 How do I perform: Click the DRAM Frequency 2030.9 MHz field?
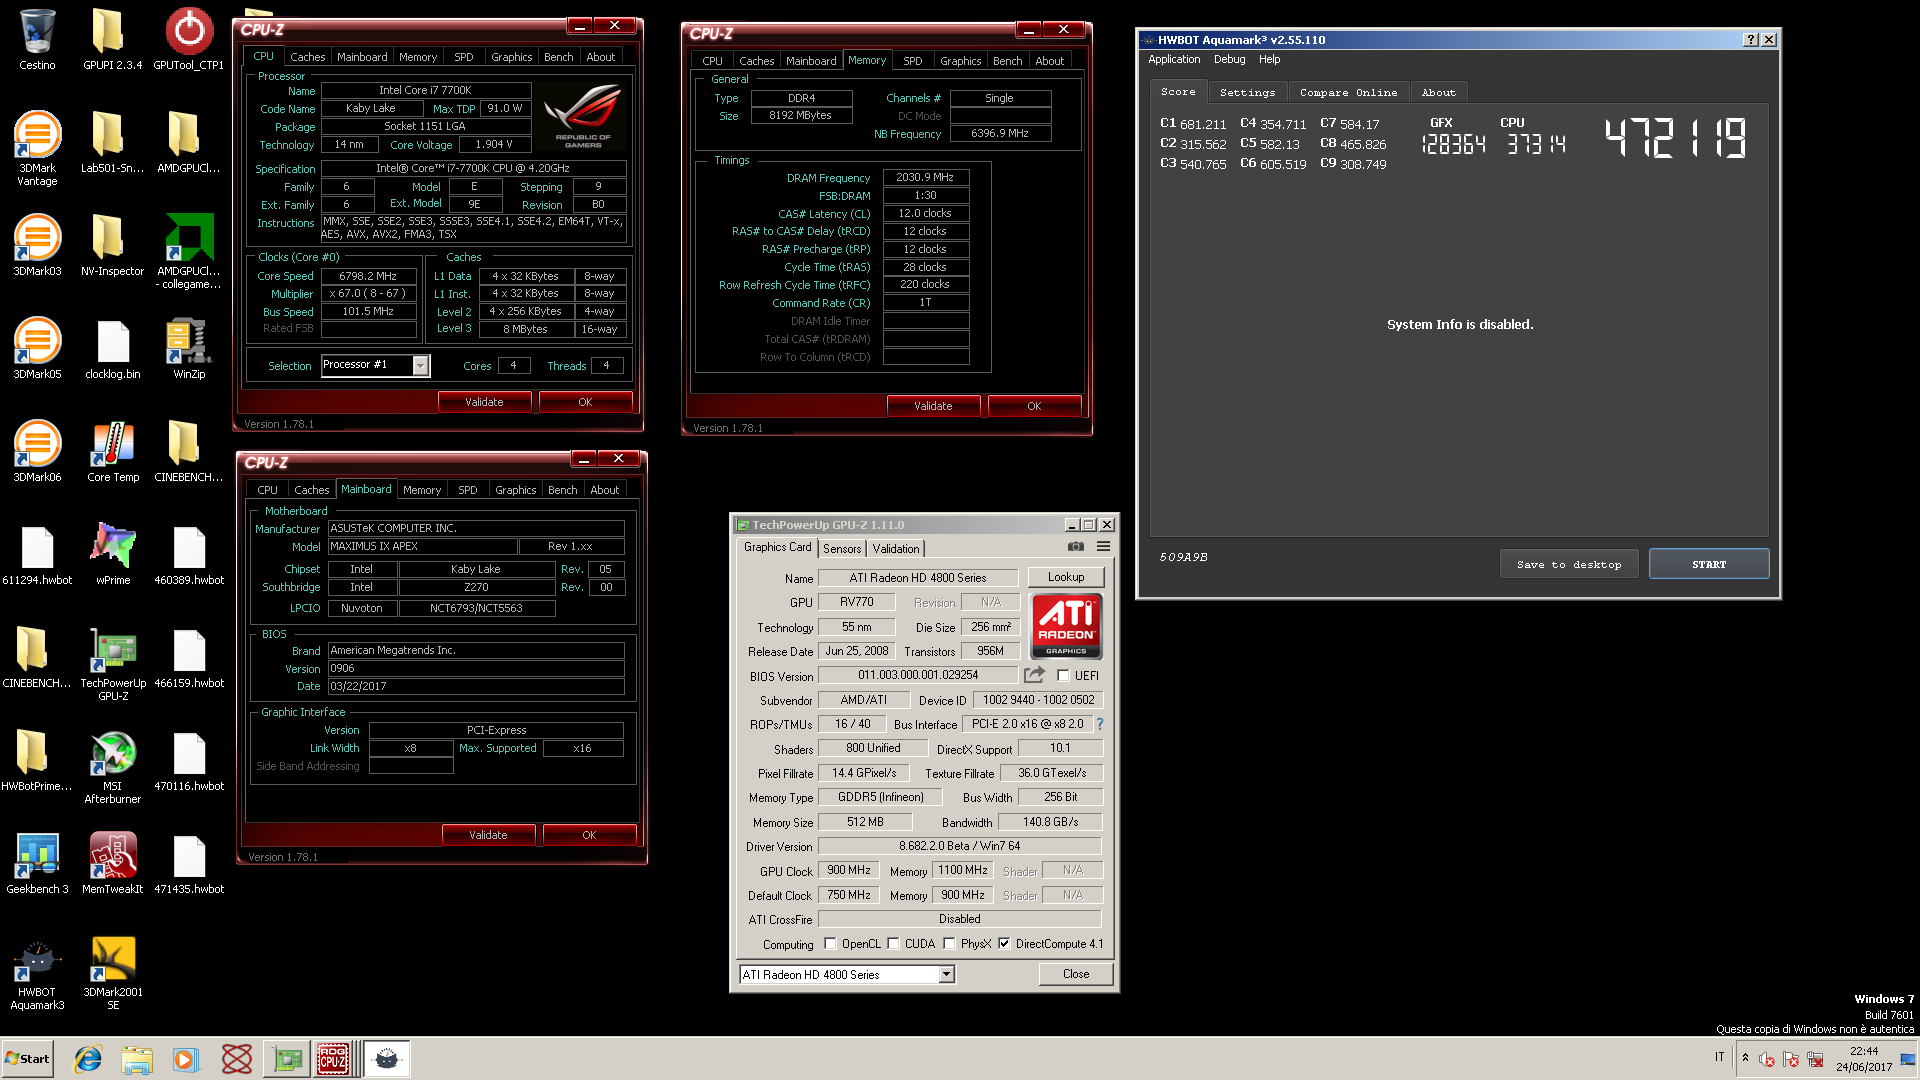point(926,177)
